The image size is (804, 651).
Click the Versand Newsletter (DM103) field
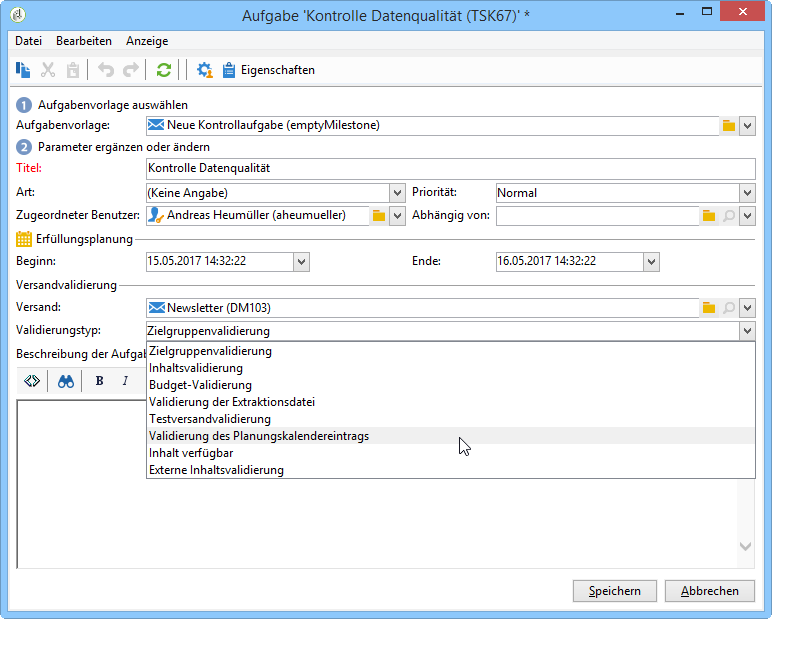coord(423,308)
